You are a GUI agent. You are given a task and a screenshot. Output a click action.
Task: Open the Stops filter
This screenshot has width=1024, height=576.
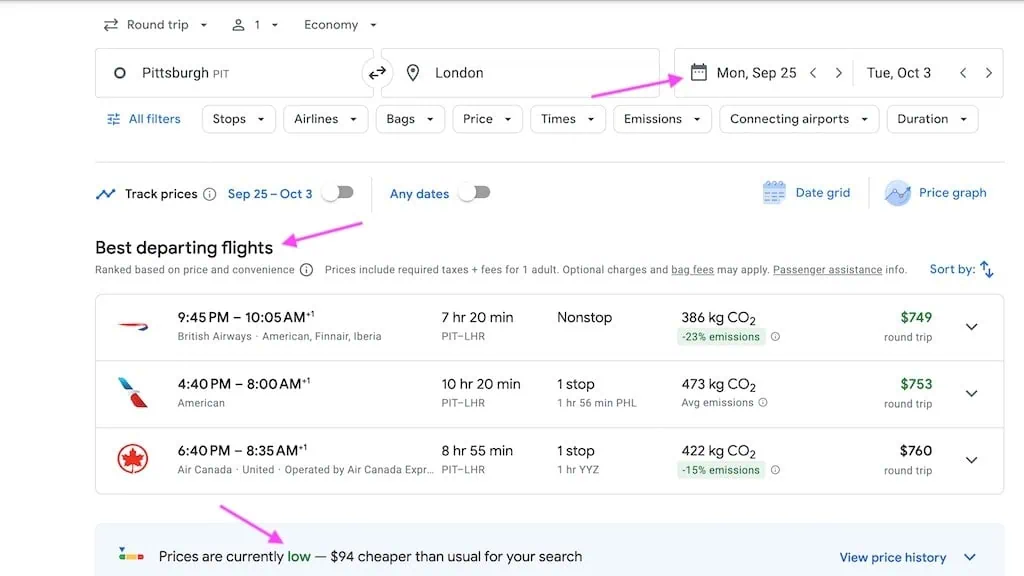click(238, 119)
